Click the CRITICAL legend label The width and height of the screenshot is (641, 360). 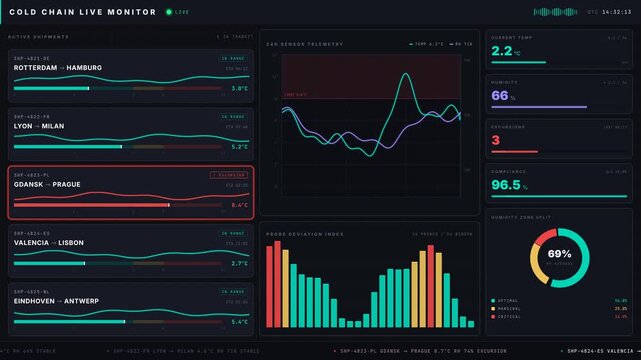(509, 317)
